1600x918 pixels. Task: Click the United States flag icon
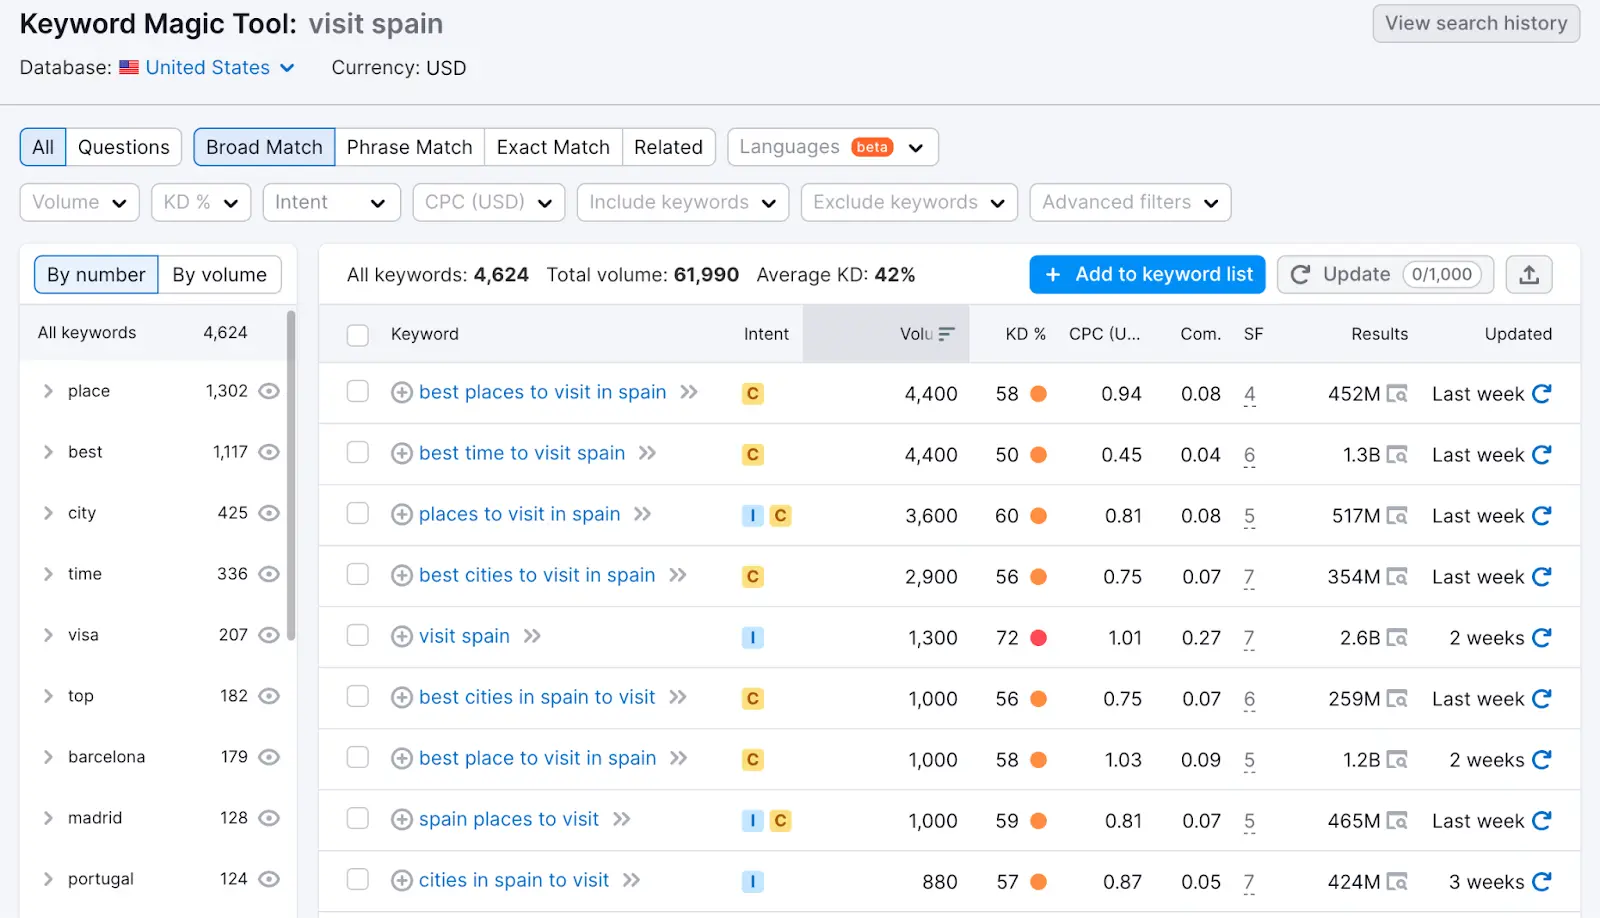click(x=128, y=67)
